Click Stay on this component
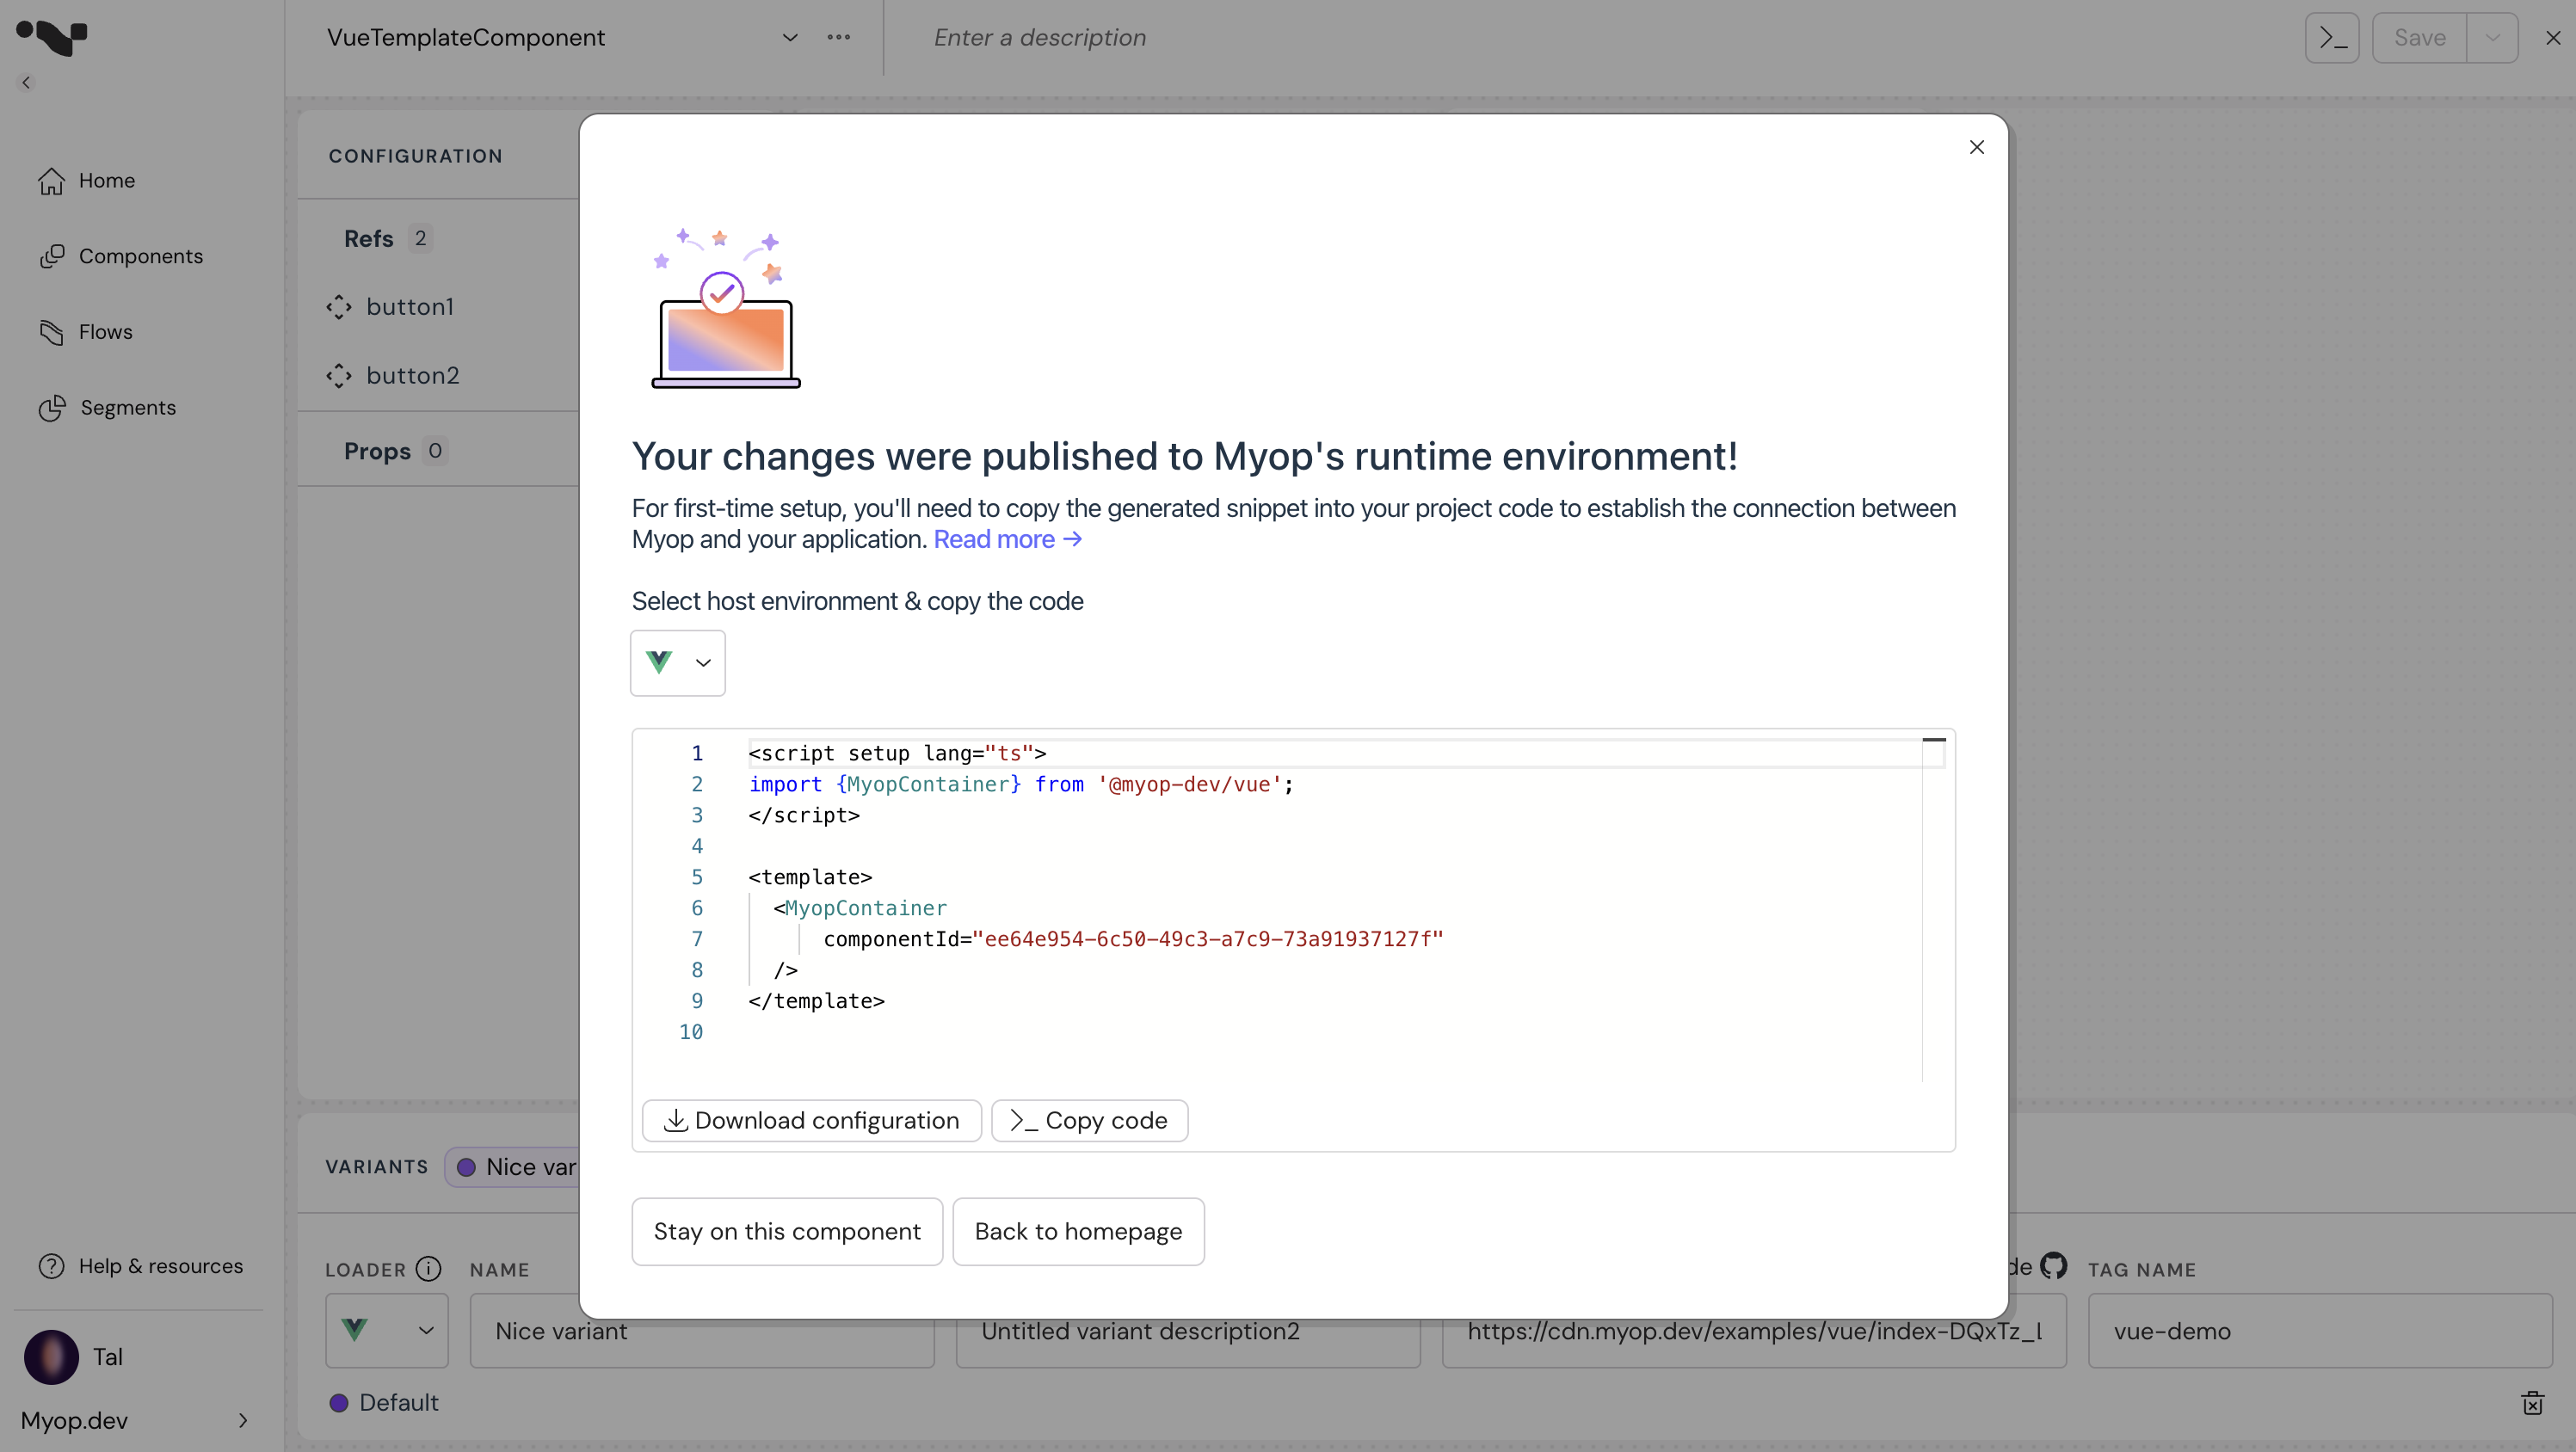The height and width of the screenshot is (1452, 2576). (x=787, y=1232)
